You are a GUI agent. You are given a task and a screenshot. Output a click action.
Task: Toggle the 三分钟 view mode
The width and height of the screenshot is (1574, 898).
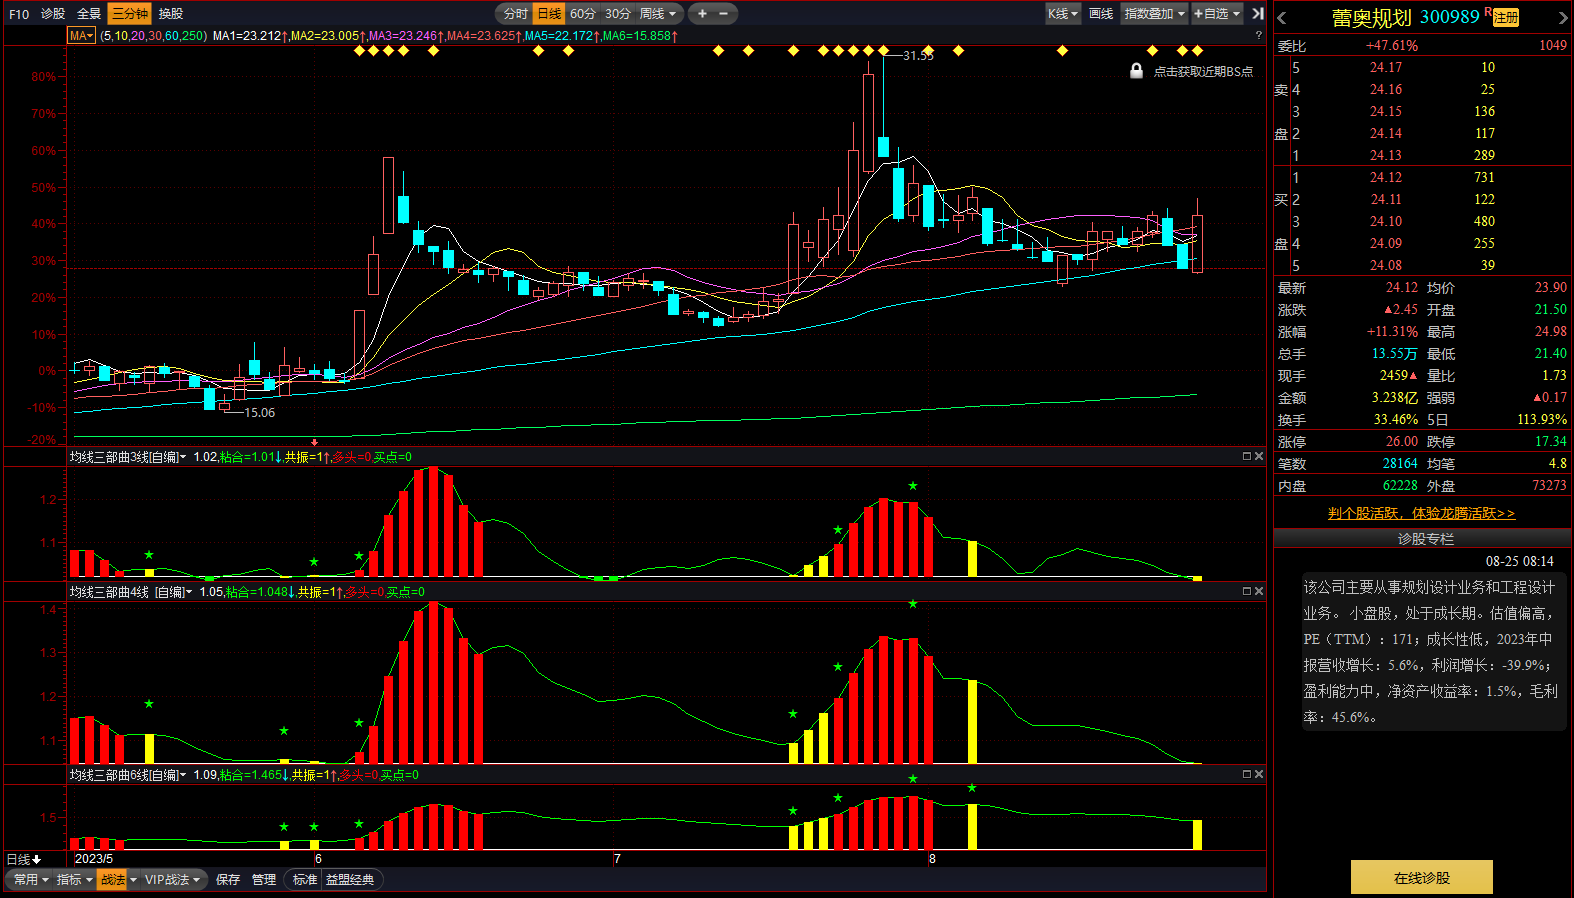pos(130,14)
